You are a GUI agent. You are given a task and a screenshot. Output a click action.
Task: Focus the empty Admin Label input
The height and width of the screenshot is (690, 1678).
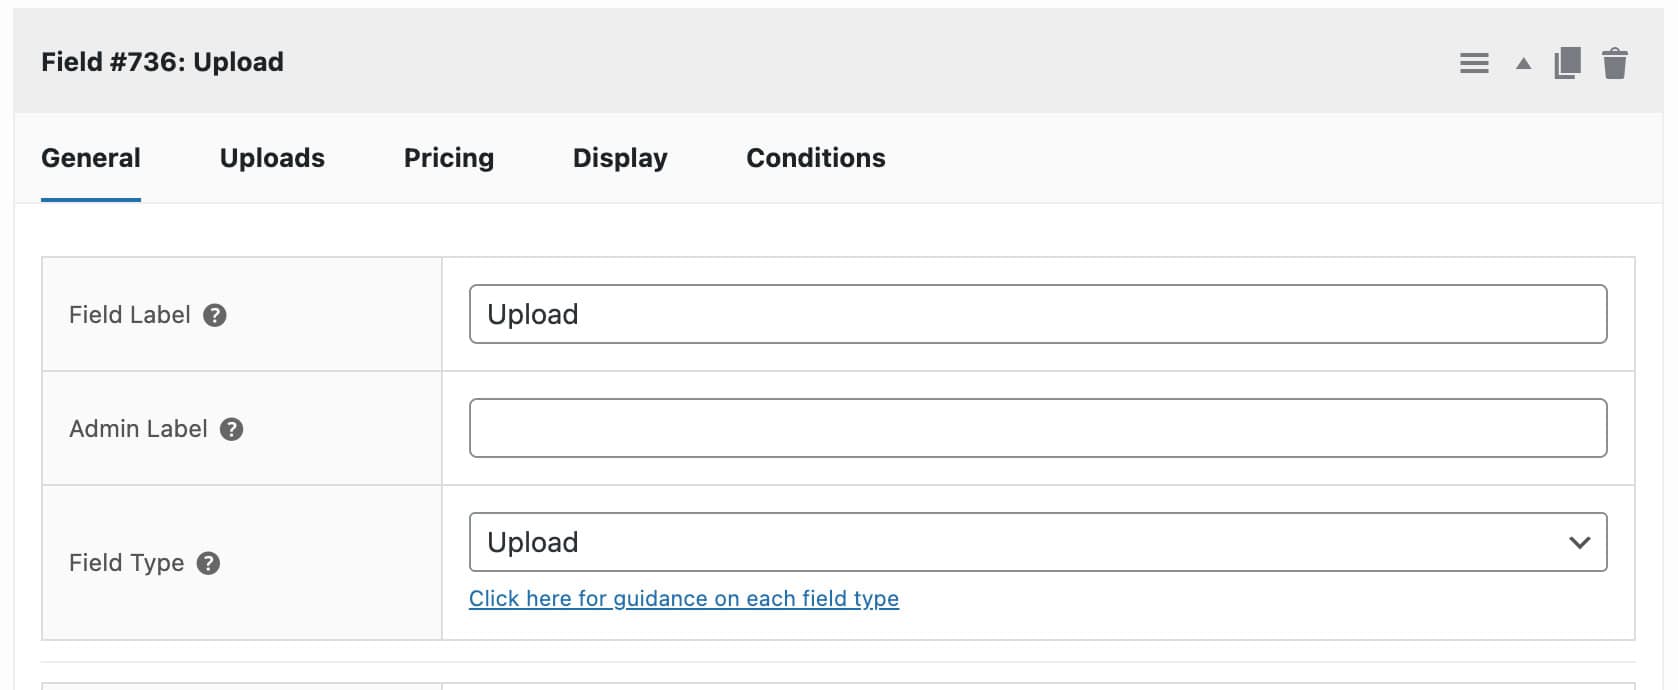(1038, 428)
